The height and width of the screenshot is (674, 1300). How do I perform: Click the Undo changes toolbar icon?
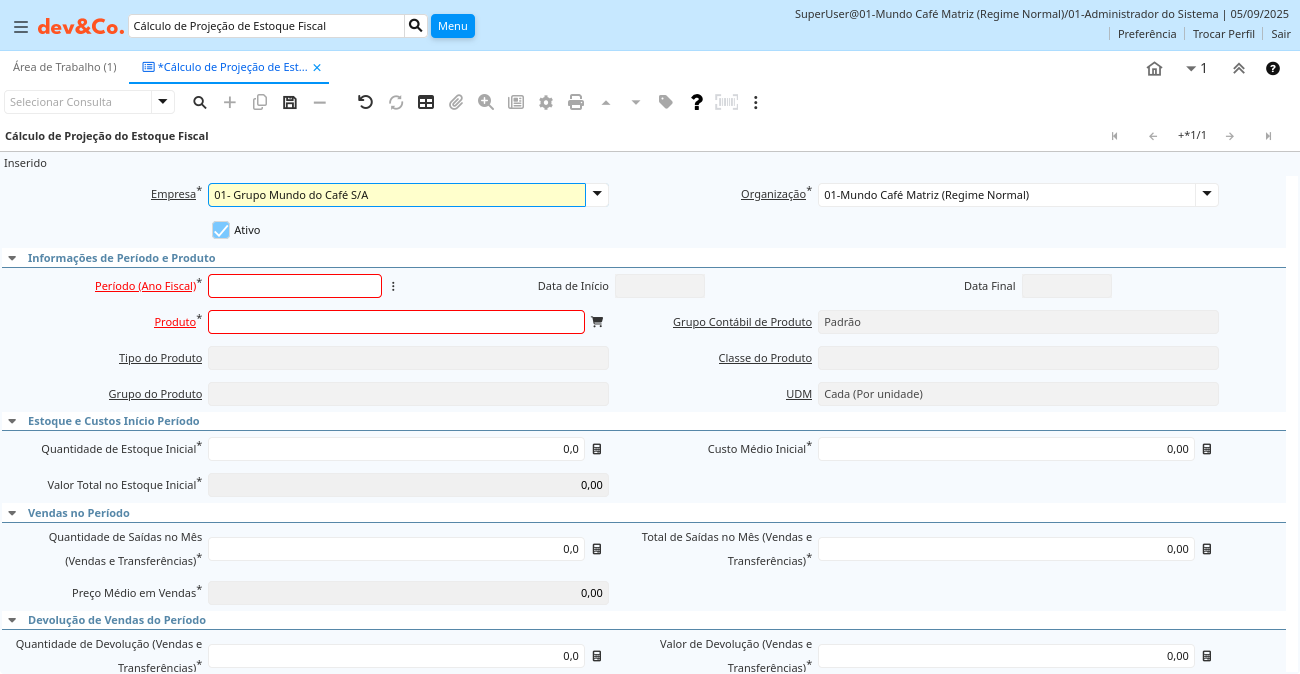pos(365,102)
